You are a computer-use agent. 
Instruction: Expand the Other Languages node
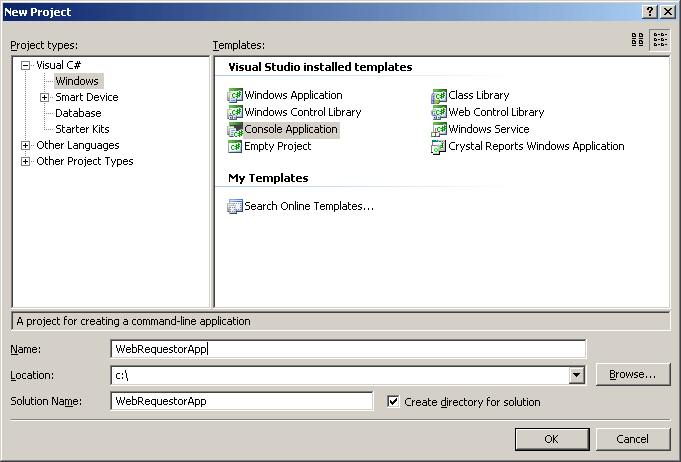click(26, 145)
